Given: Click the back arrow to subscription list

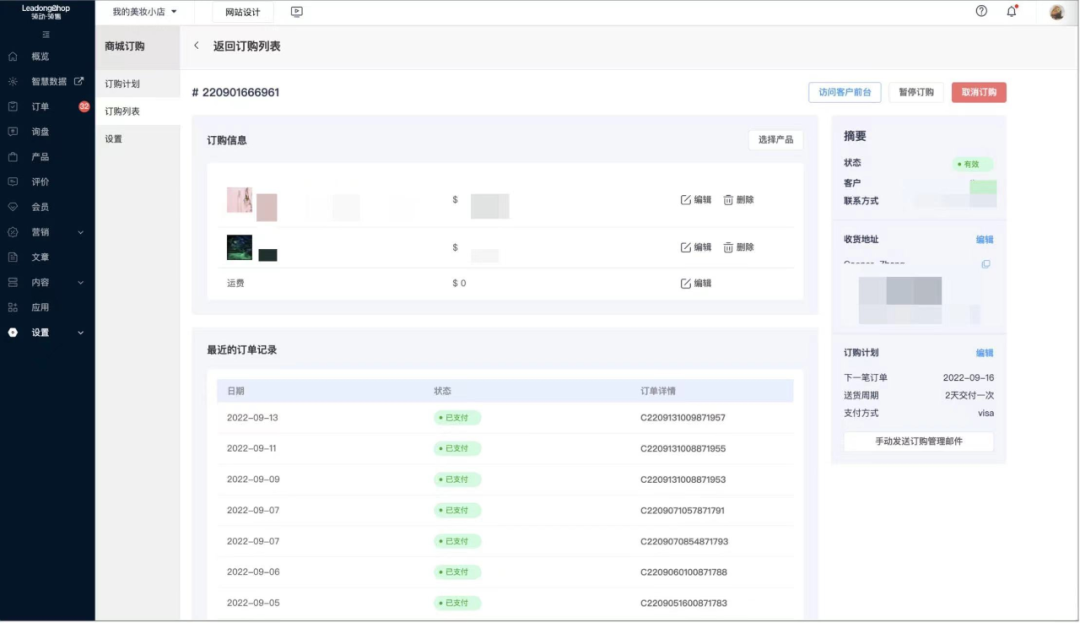Looking at the screenshot, I should point(196,46).
